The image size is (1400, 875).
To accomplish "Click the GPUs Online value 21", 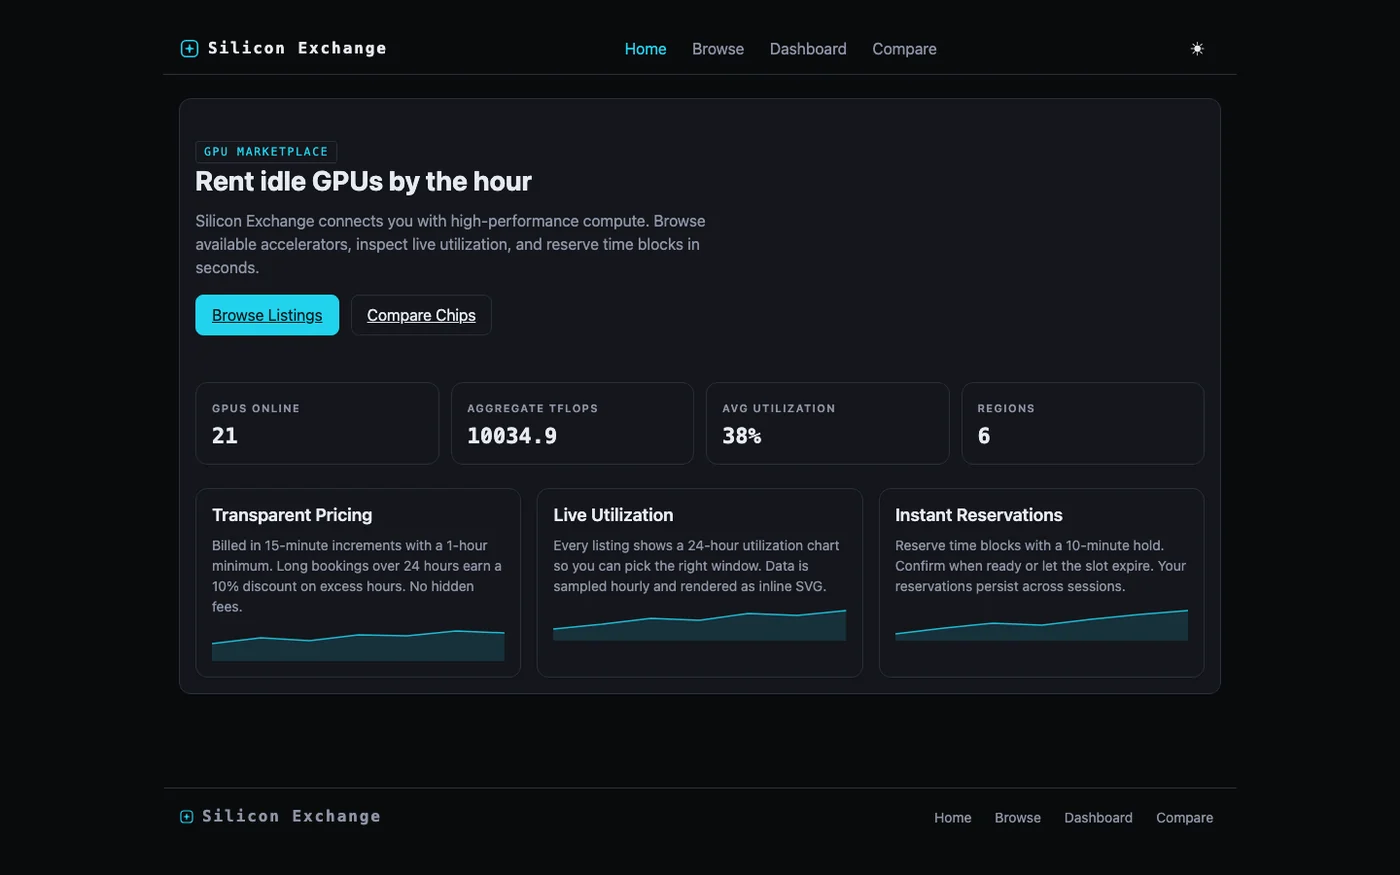I will point(225,436).
